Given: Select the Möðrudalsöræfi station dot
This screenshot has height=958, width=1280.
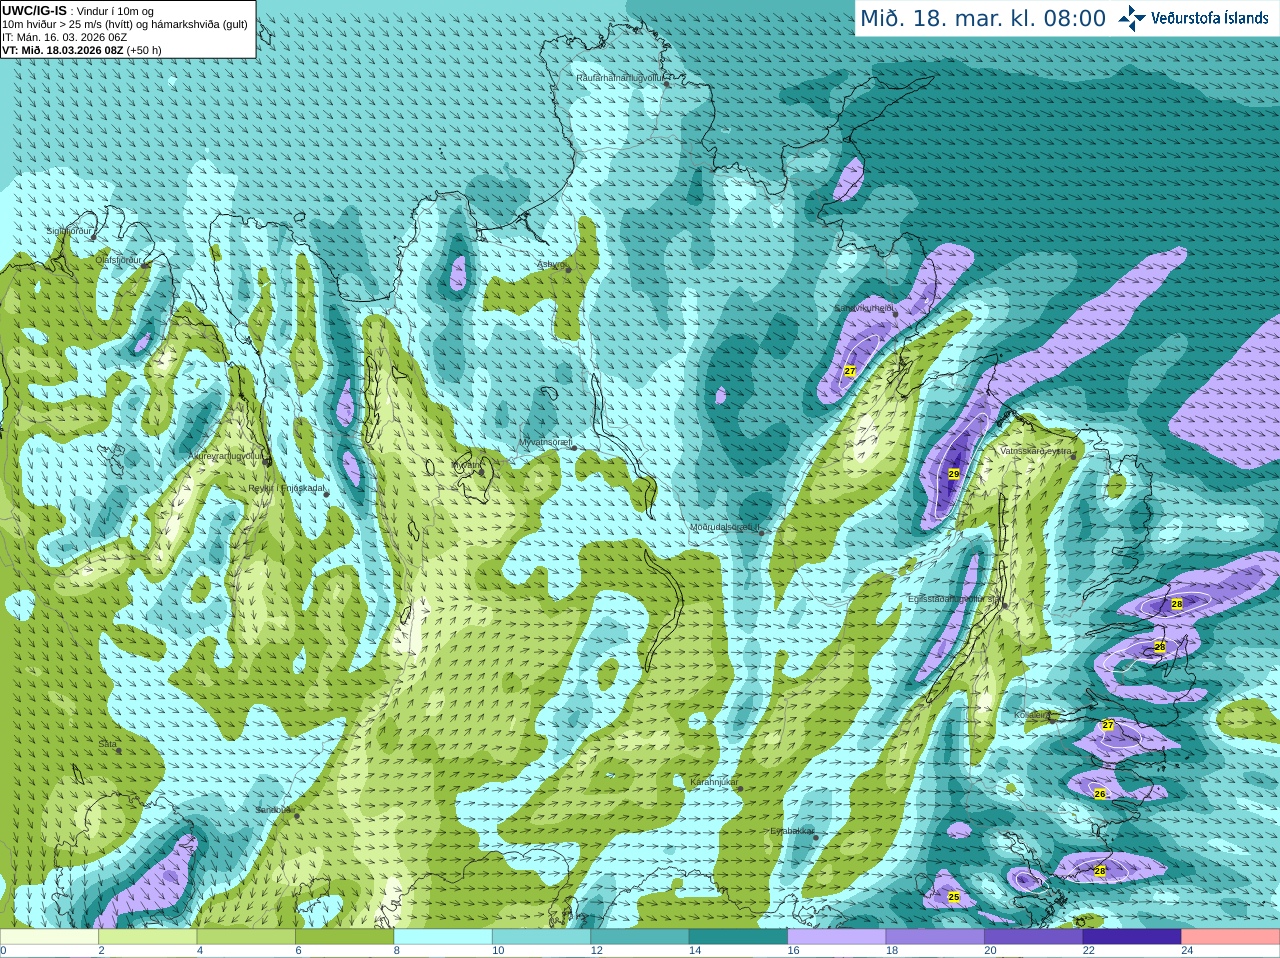Looking at the screenshot, I should (x=761, y=533).
